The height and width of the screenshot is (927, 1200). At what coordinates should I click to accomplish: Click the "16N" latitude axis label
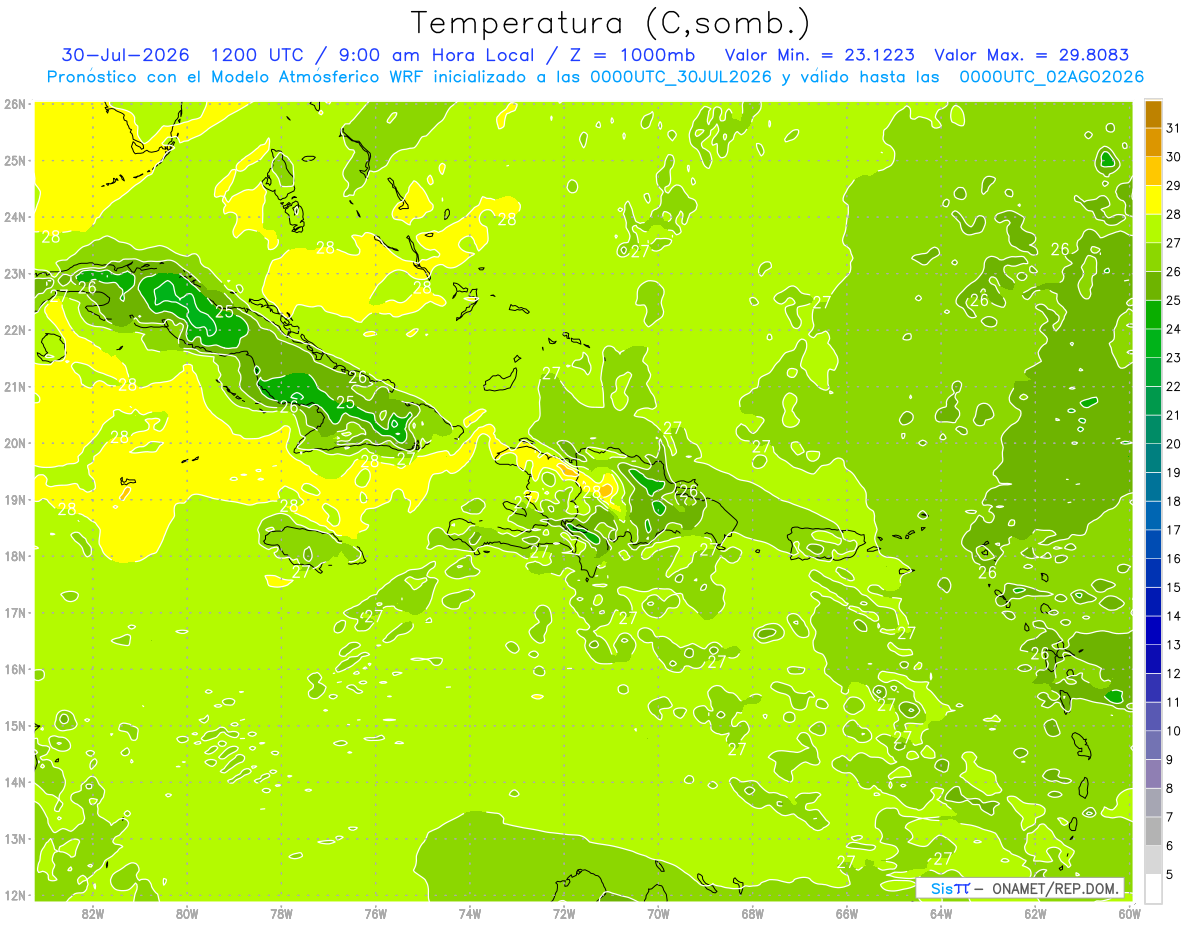tap(15, 669)
